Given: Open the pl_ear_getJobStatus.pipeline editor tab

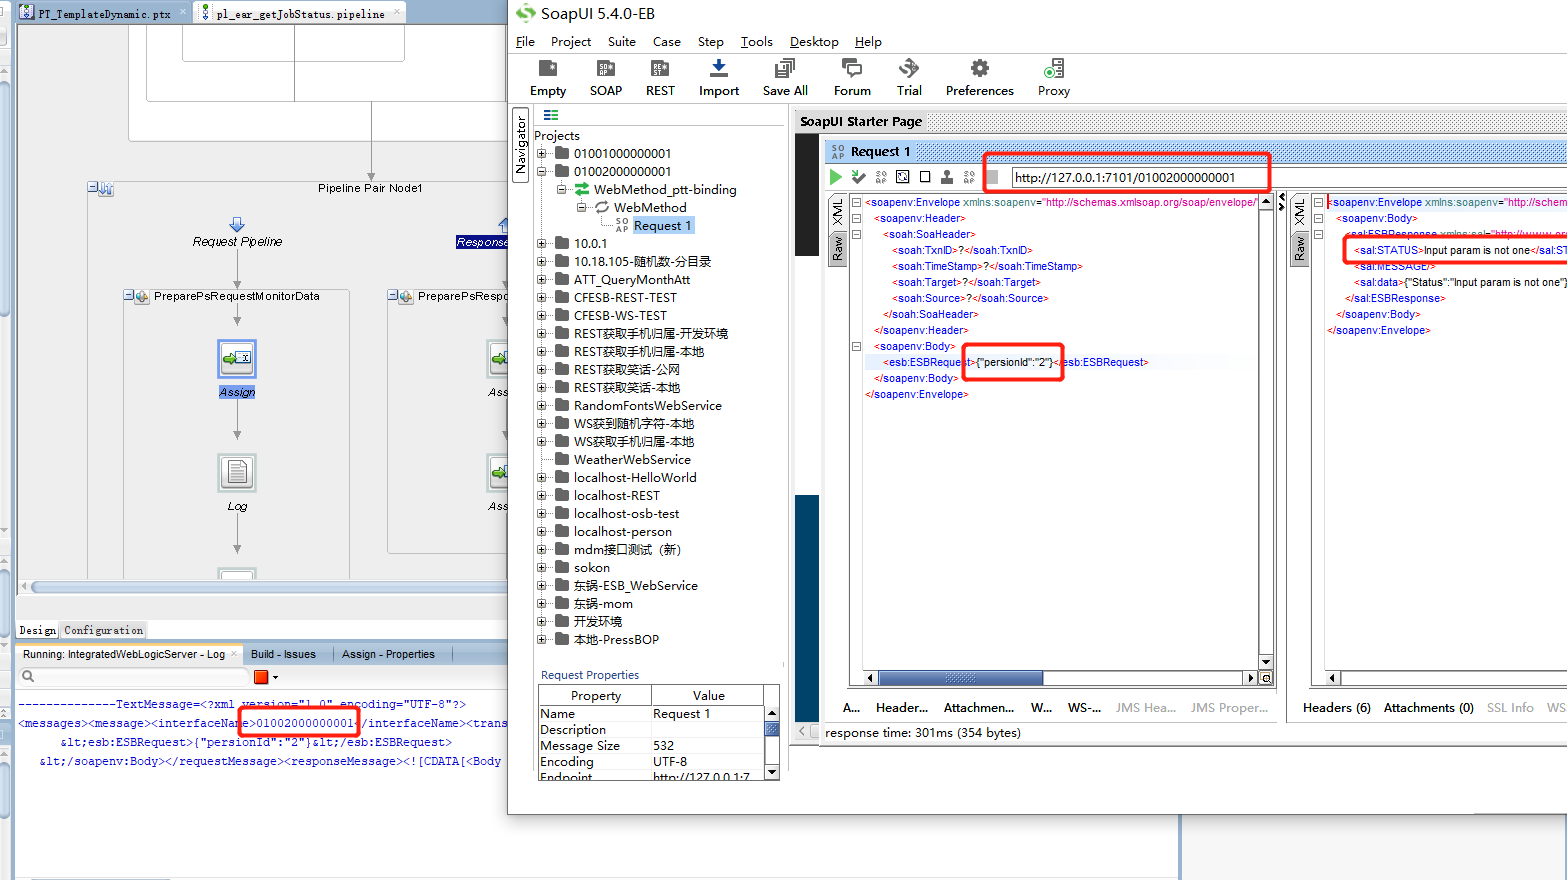Looking at the screenshot, I should (300, 14).
